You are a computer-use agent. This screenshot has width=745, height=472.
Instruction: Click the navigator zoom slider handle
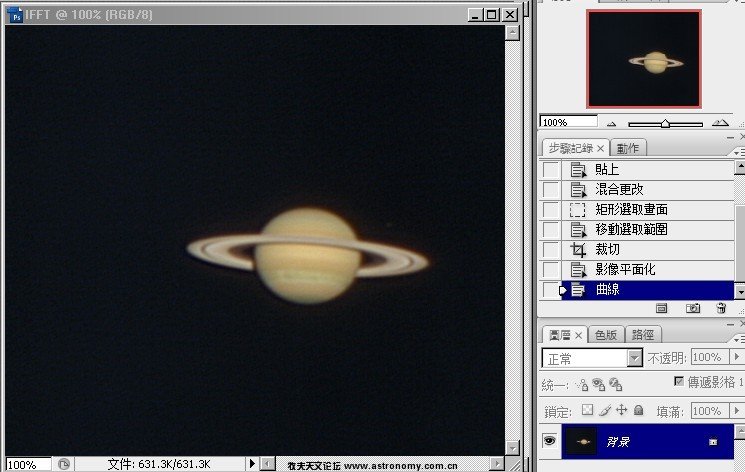tap(666, 123)
